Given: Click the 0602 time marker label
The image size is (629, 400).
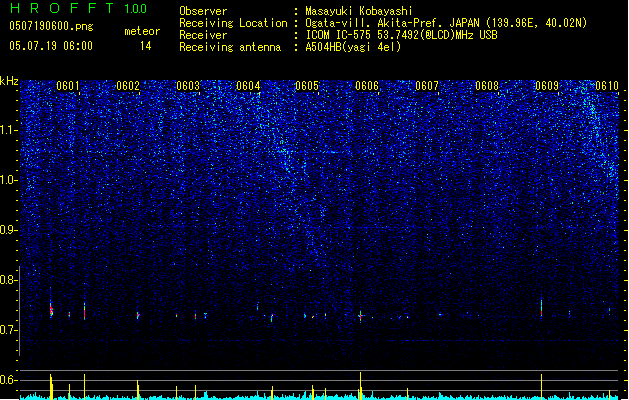Looking at the screenshot, I should click(128, 86).
